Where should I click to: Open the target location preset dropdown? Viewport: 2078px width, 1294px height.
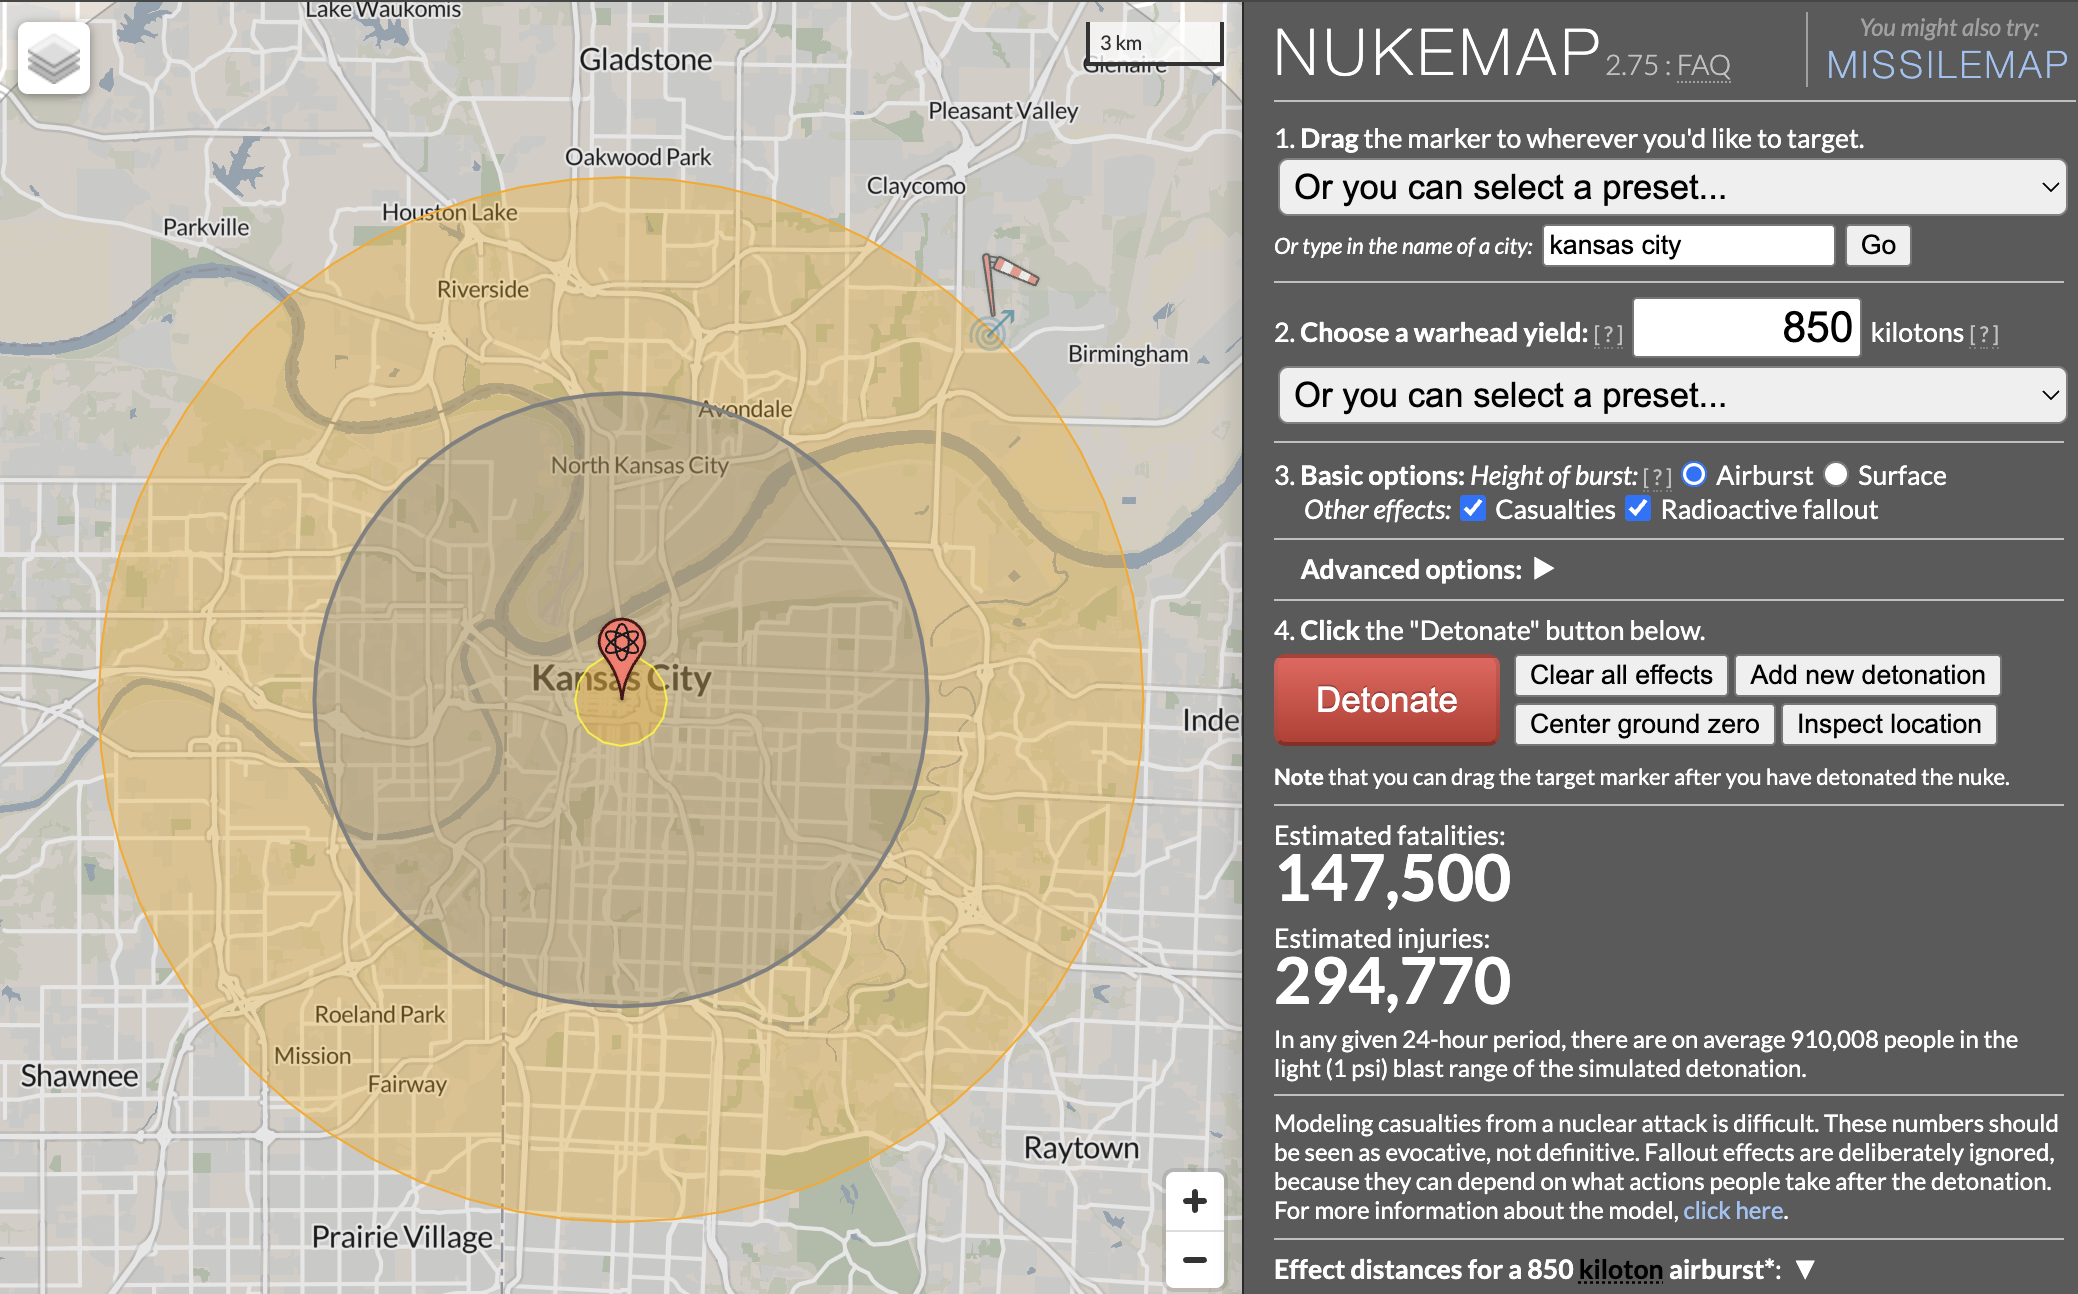pyautogui.click(x=1672, y=187)
